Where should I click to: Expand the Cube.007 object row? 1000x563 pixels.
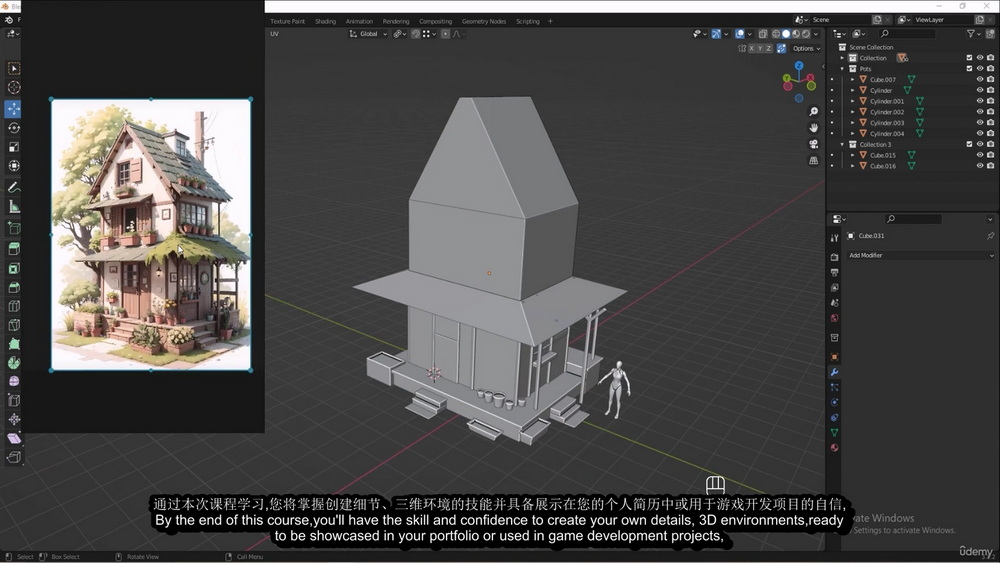(853, 80)
